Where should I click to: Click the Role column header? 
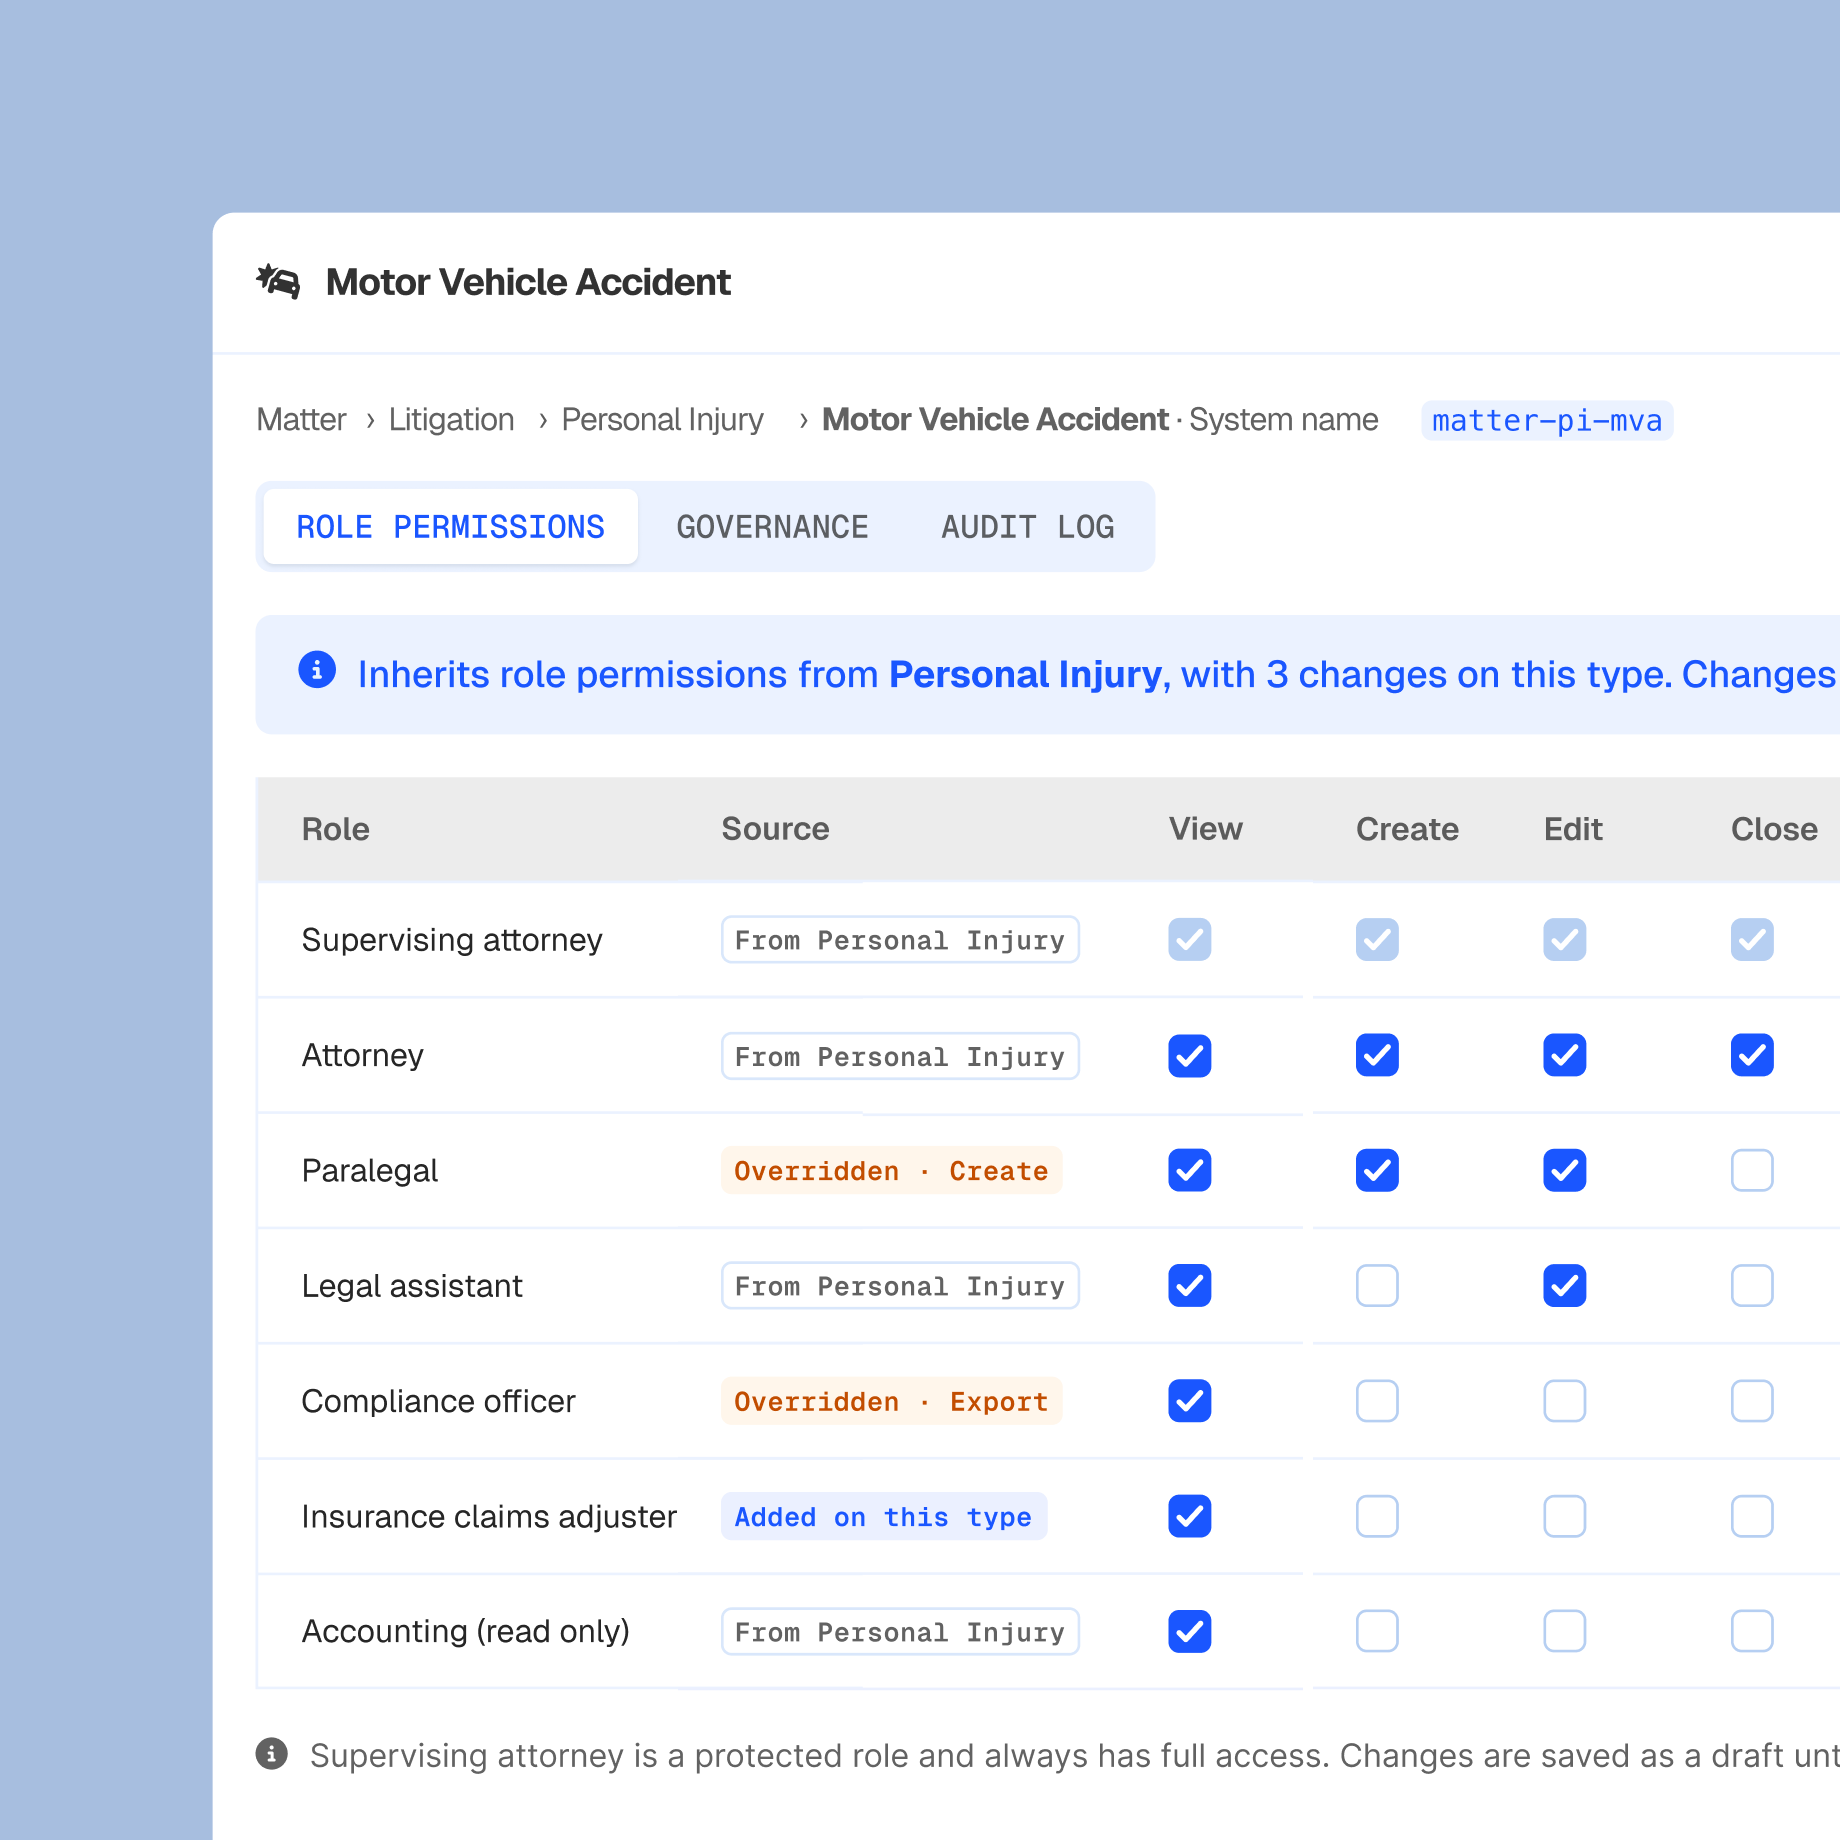pyautogui.click(x=336, y=829)
